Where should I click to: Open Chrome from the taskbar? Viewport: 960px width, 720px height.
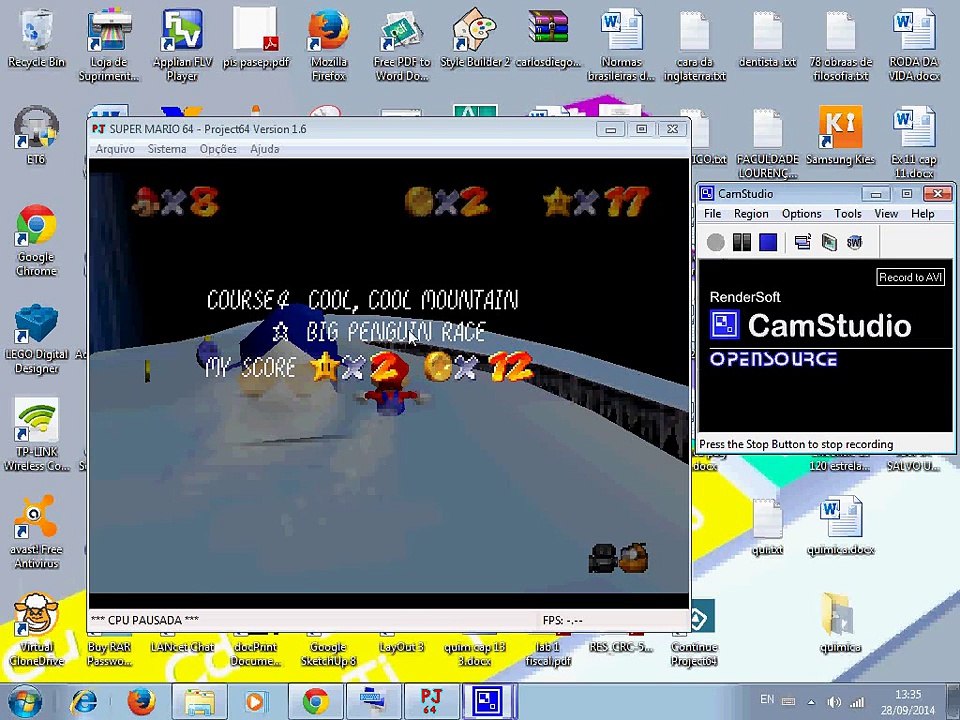(315, 702)
